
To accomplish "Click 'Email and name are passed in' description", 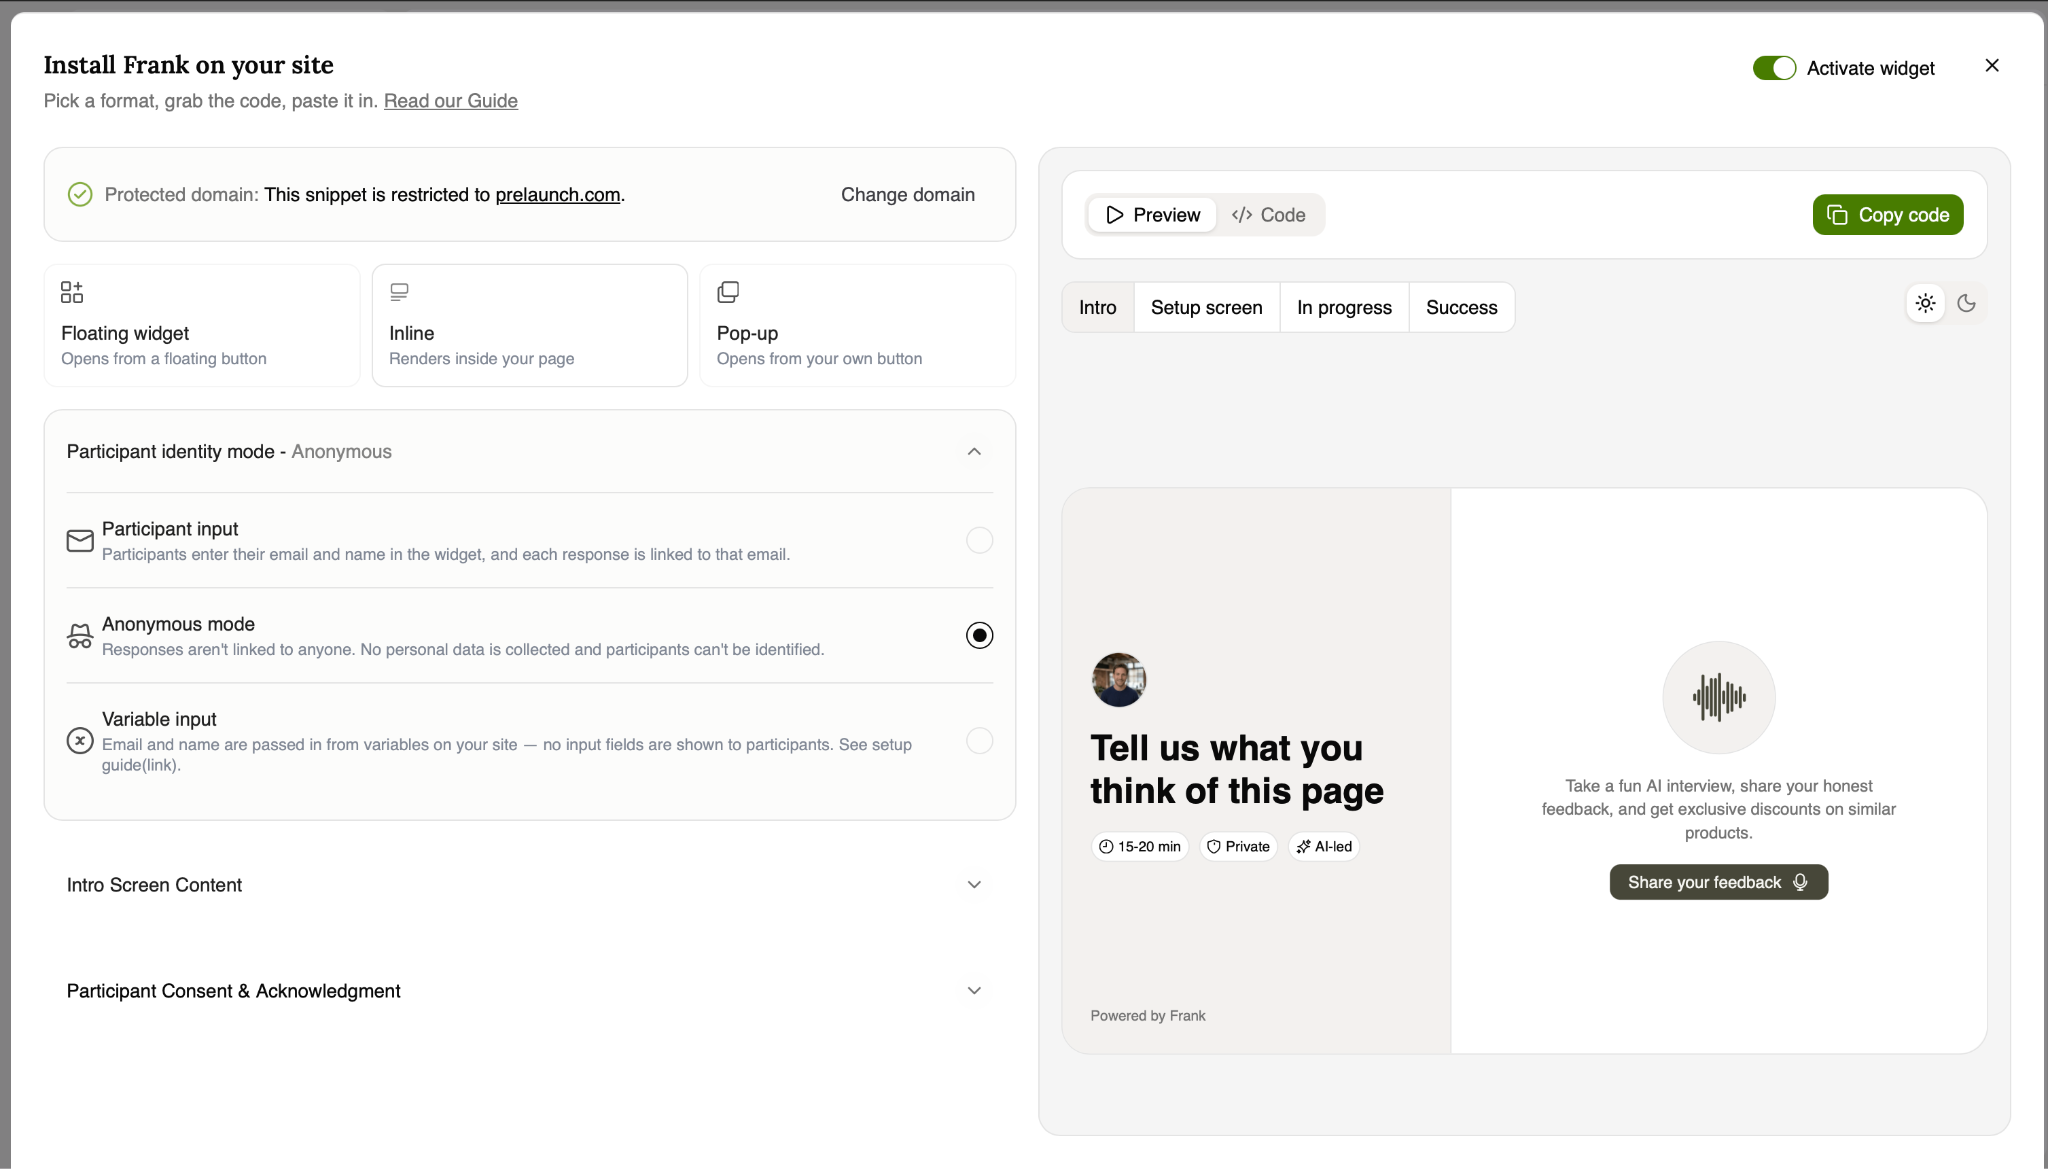I will click(x=507, y=755).
